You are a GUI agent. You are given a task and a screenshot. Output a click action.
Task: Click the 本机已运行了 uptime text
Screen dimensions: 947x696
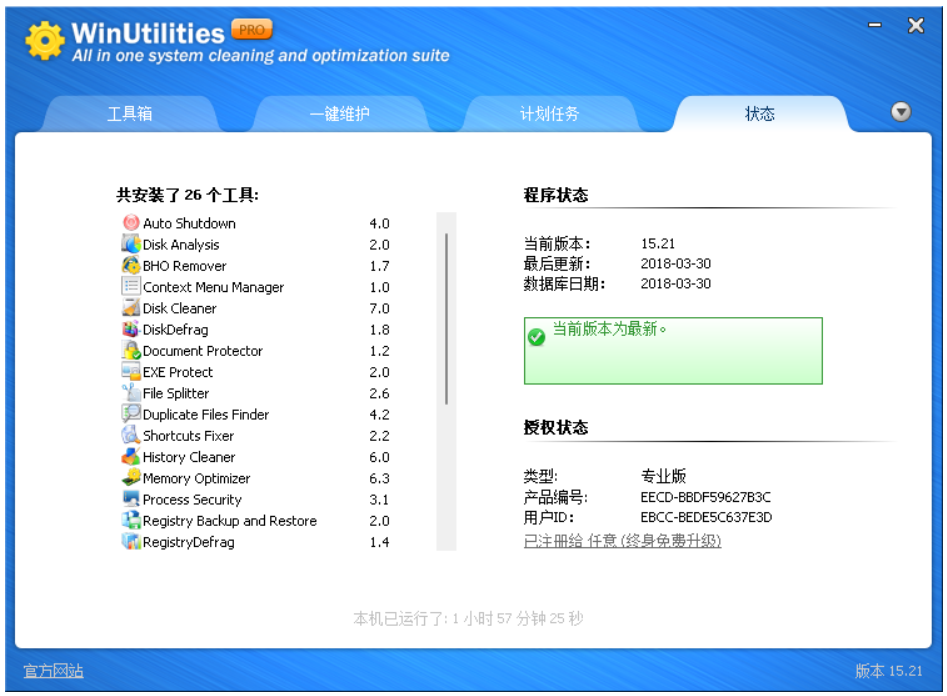(x=468, y=618)
